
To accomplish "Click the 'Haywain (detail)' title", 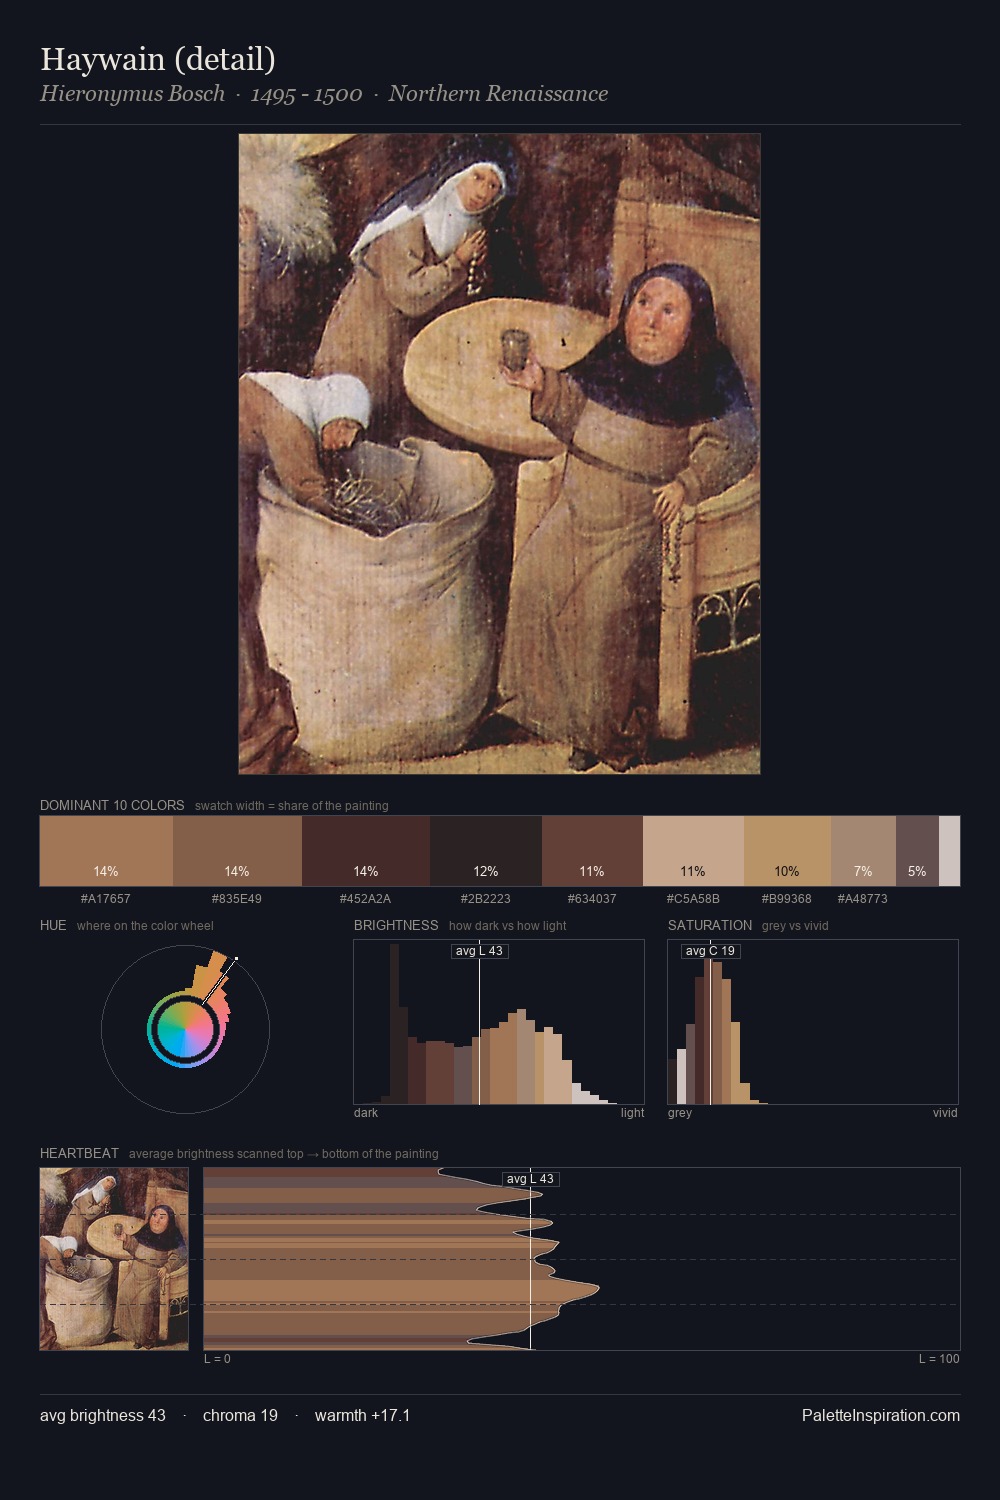I will pyautogui.click(x=158, y=59).
